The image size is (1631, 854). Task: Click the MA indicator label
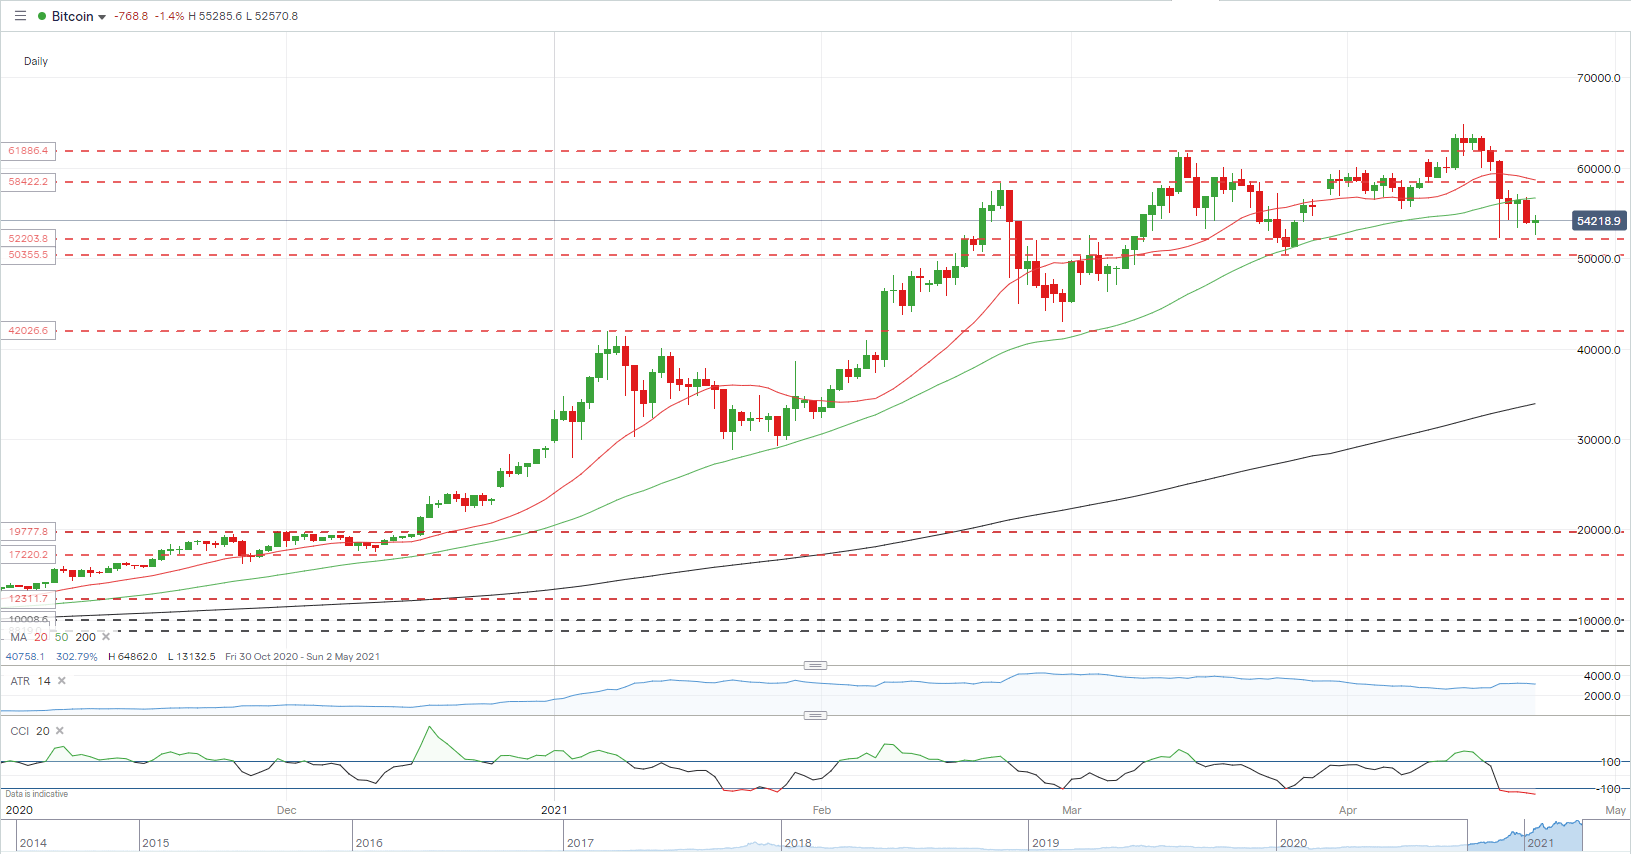click(19, 637)
